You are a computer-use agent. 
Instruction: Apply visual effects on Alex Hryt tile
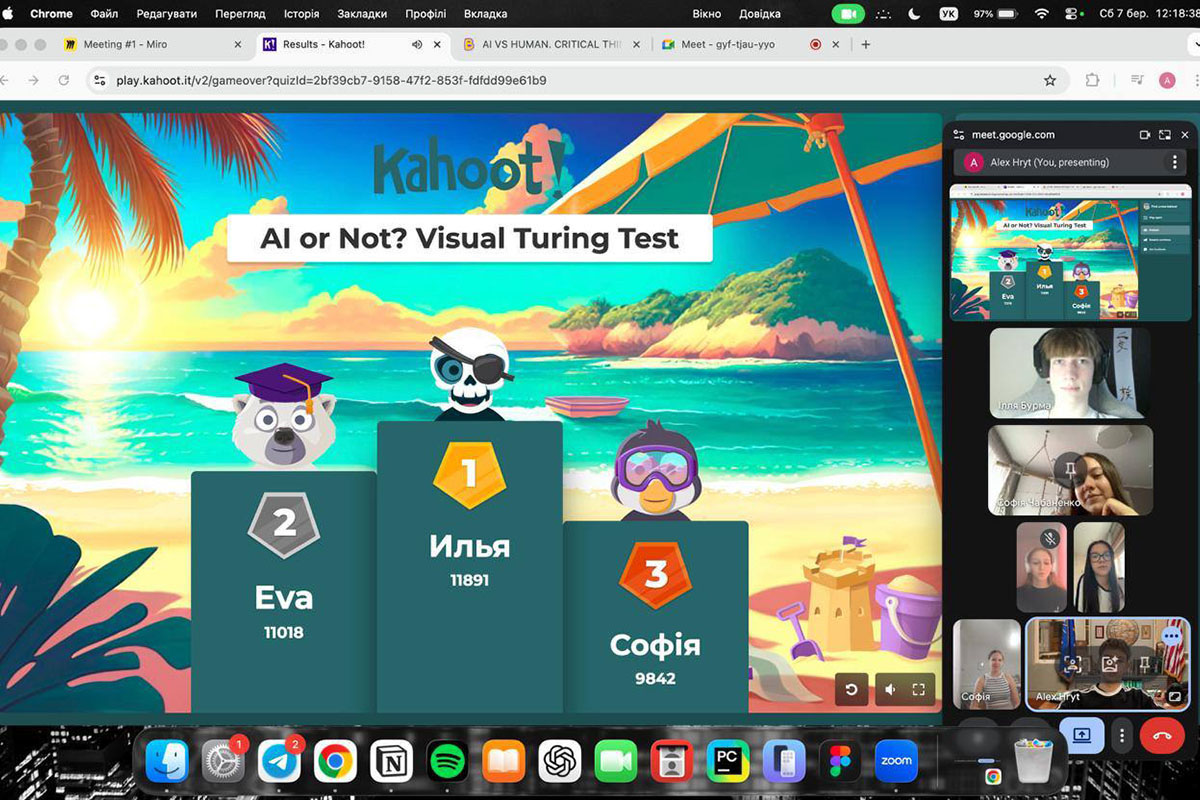[1109, 663]
